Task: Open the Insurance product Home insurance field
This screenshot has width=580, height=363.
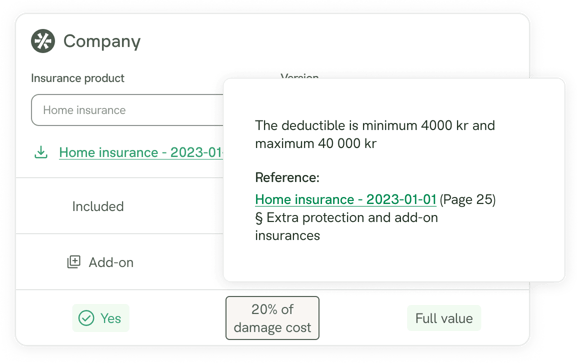Action: 128,110
